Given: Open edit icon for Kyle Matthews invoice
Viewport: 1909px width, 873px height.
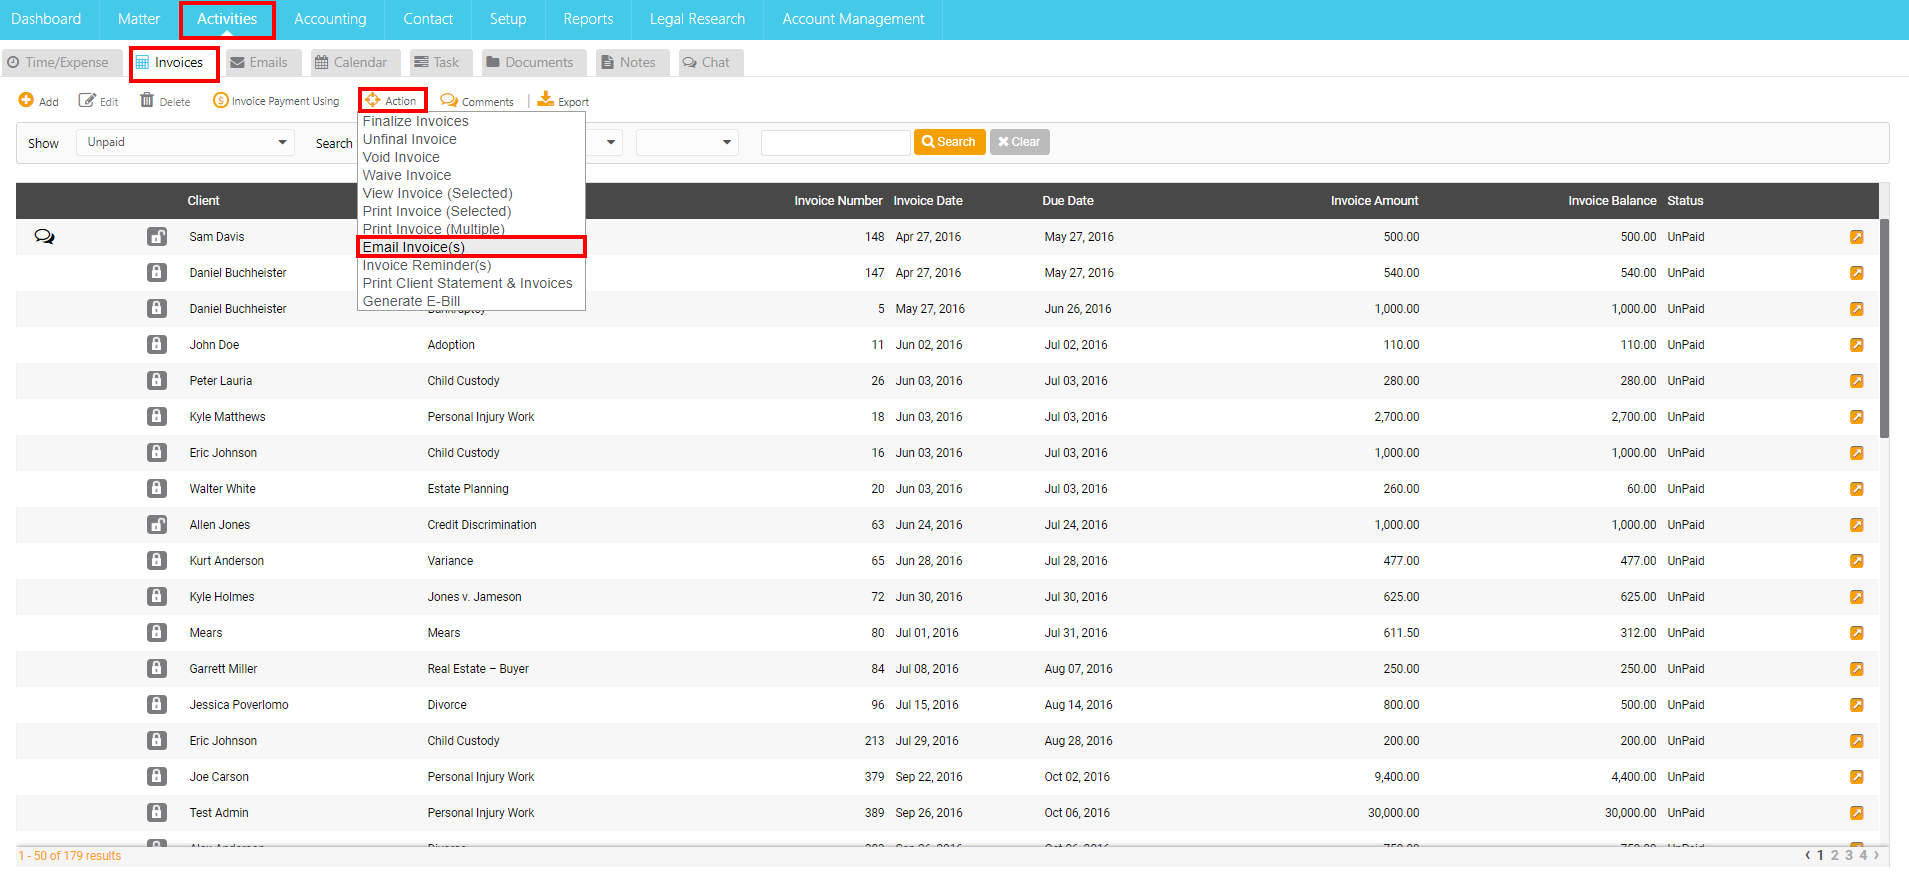Looking at the screenshot, I should click(1856, 417).
